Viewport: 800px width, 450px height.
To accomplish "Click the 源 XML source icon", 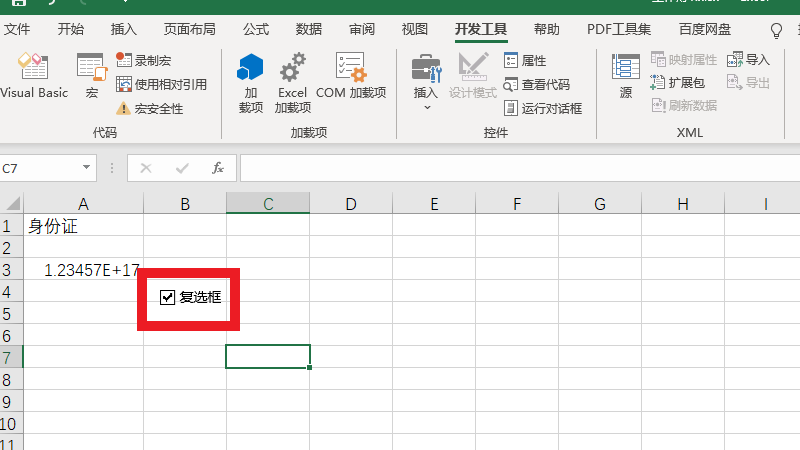I will click(x=626, y=76).
